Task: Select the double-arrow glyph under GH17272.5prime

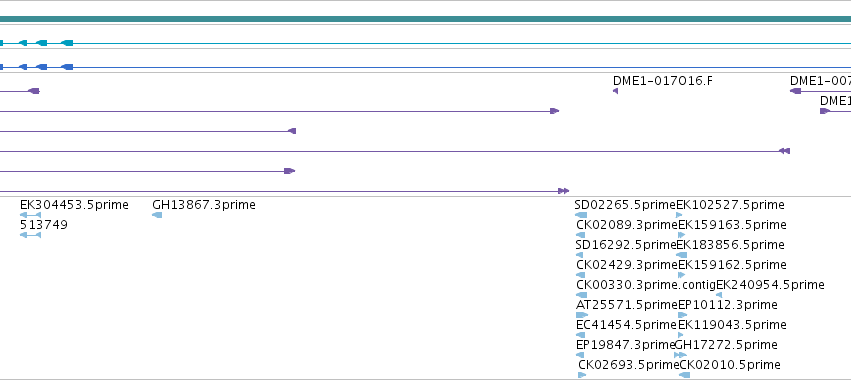Action: point(680,355)
